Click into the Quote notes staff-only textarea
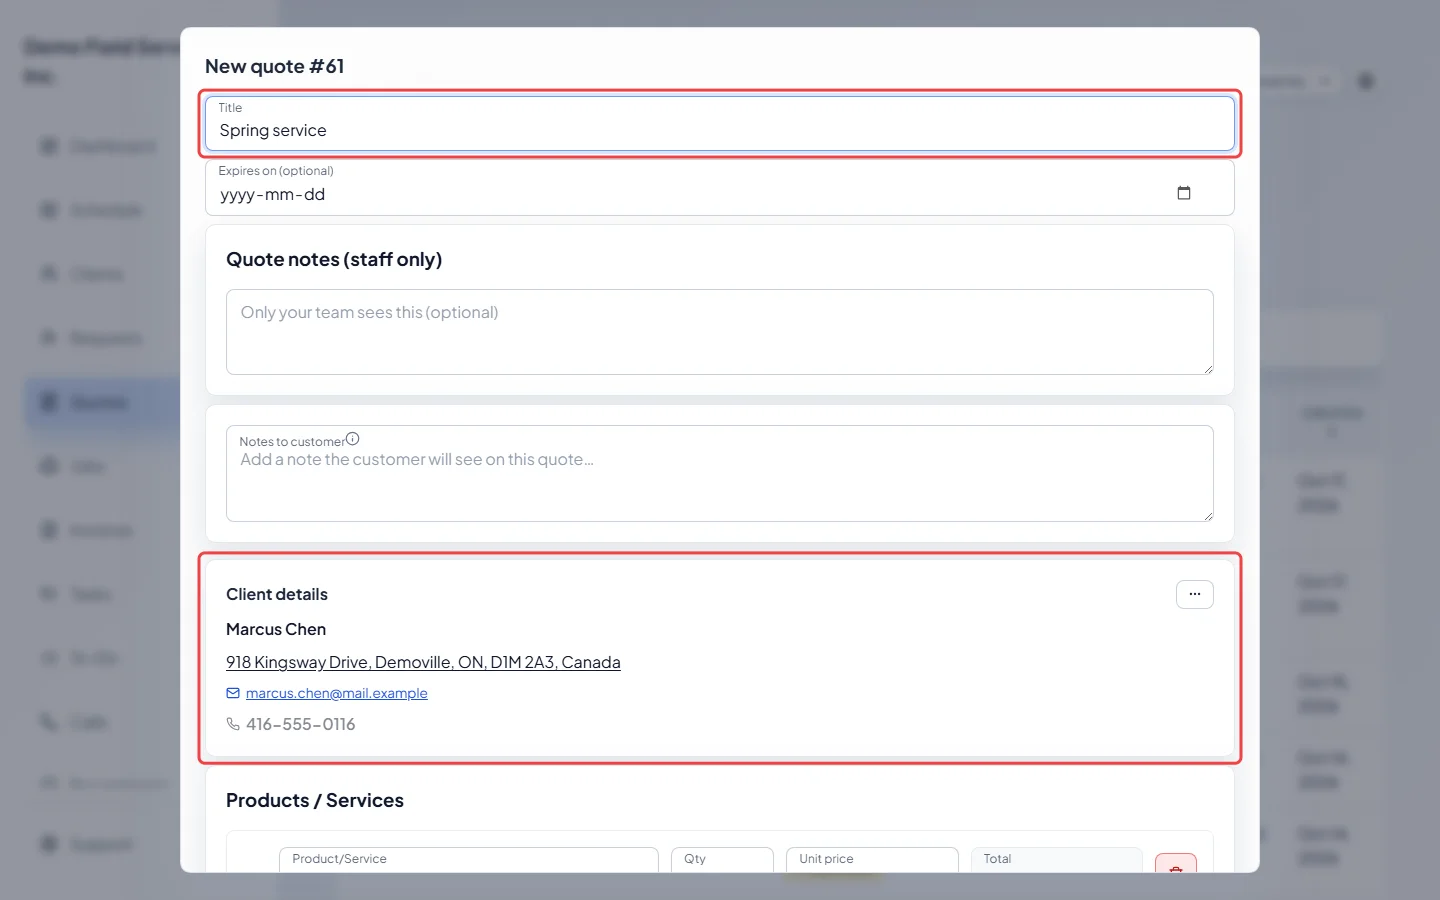1440x900 pixels. 720,332
